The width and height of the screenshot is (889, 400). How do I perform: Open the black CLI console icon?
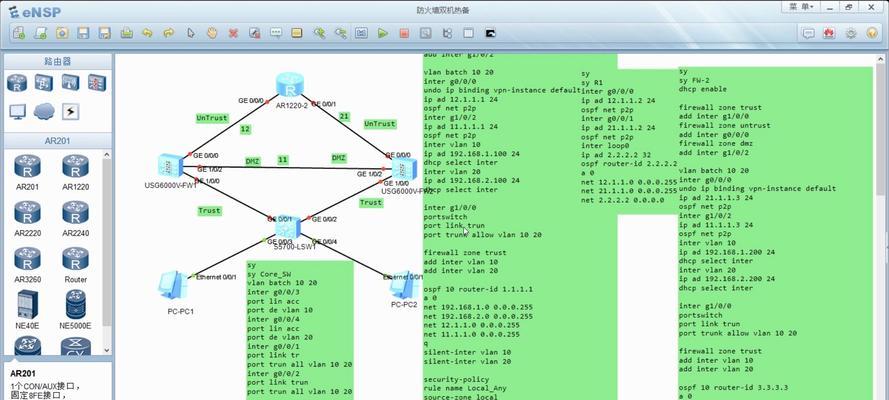(490, 33)
